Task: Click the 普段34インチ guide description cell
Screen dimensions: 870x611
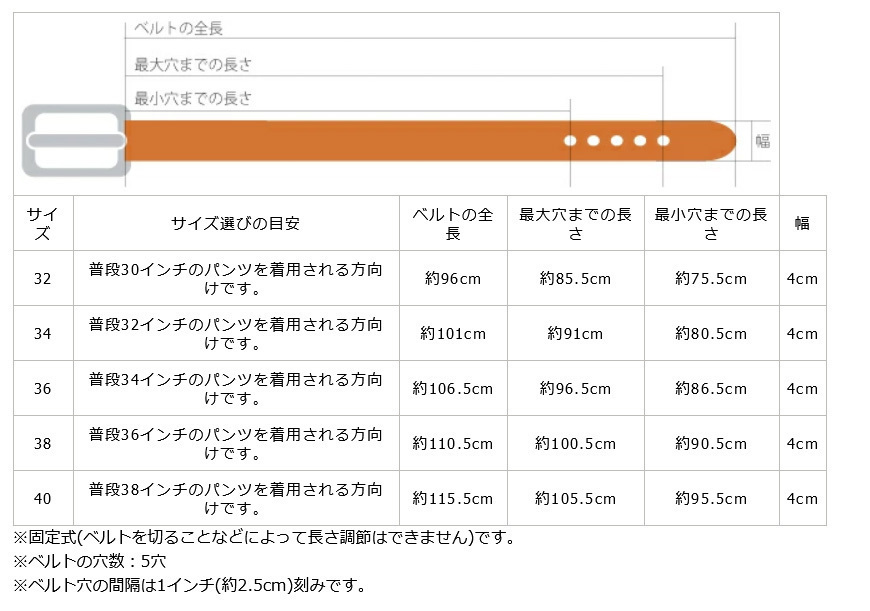Action: tap(236, 389)
